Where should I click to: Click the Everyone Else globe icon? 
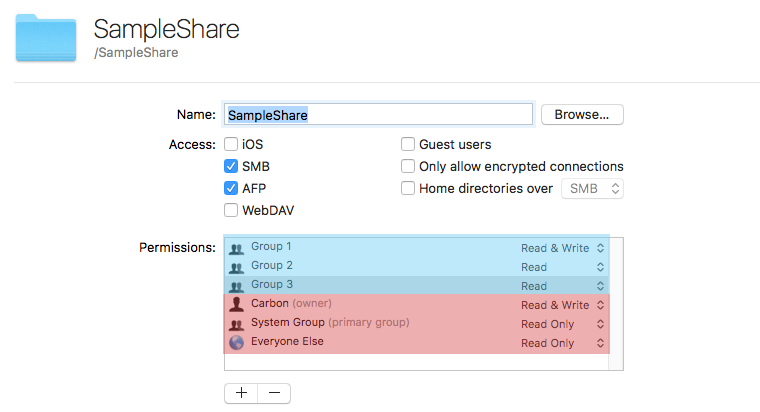pyautogui.click(x=237, y=343)
